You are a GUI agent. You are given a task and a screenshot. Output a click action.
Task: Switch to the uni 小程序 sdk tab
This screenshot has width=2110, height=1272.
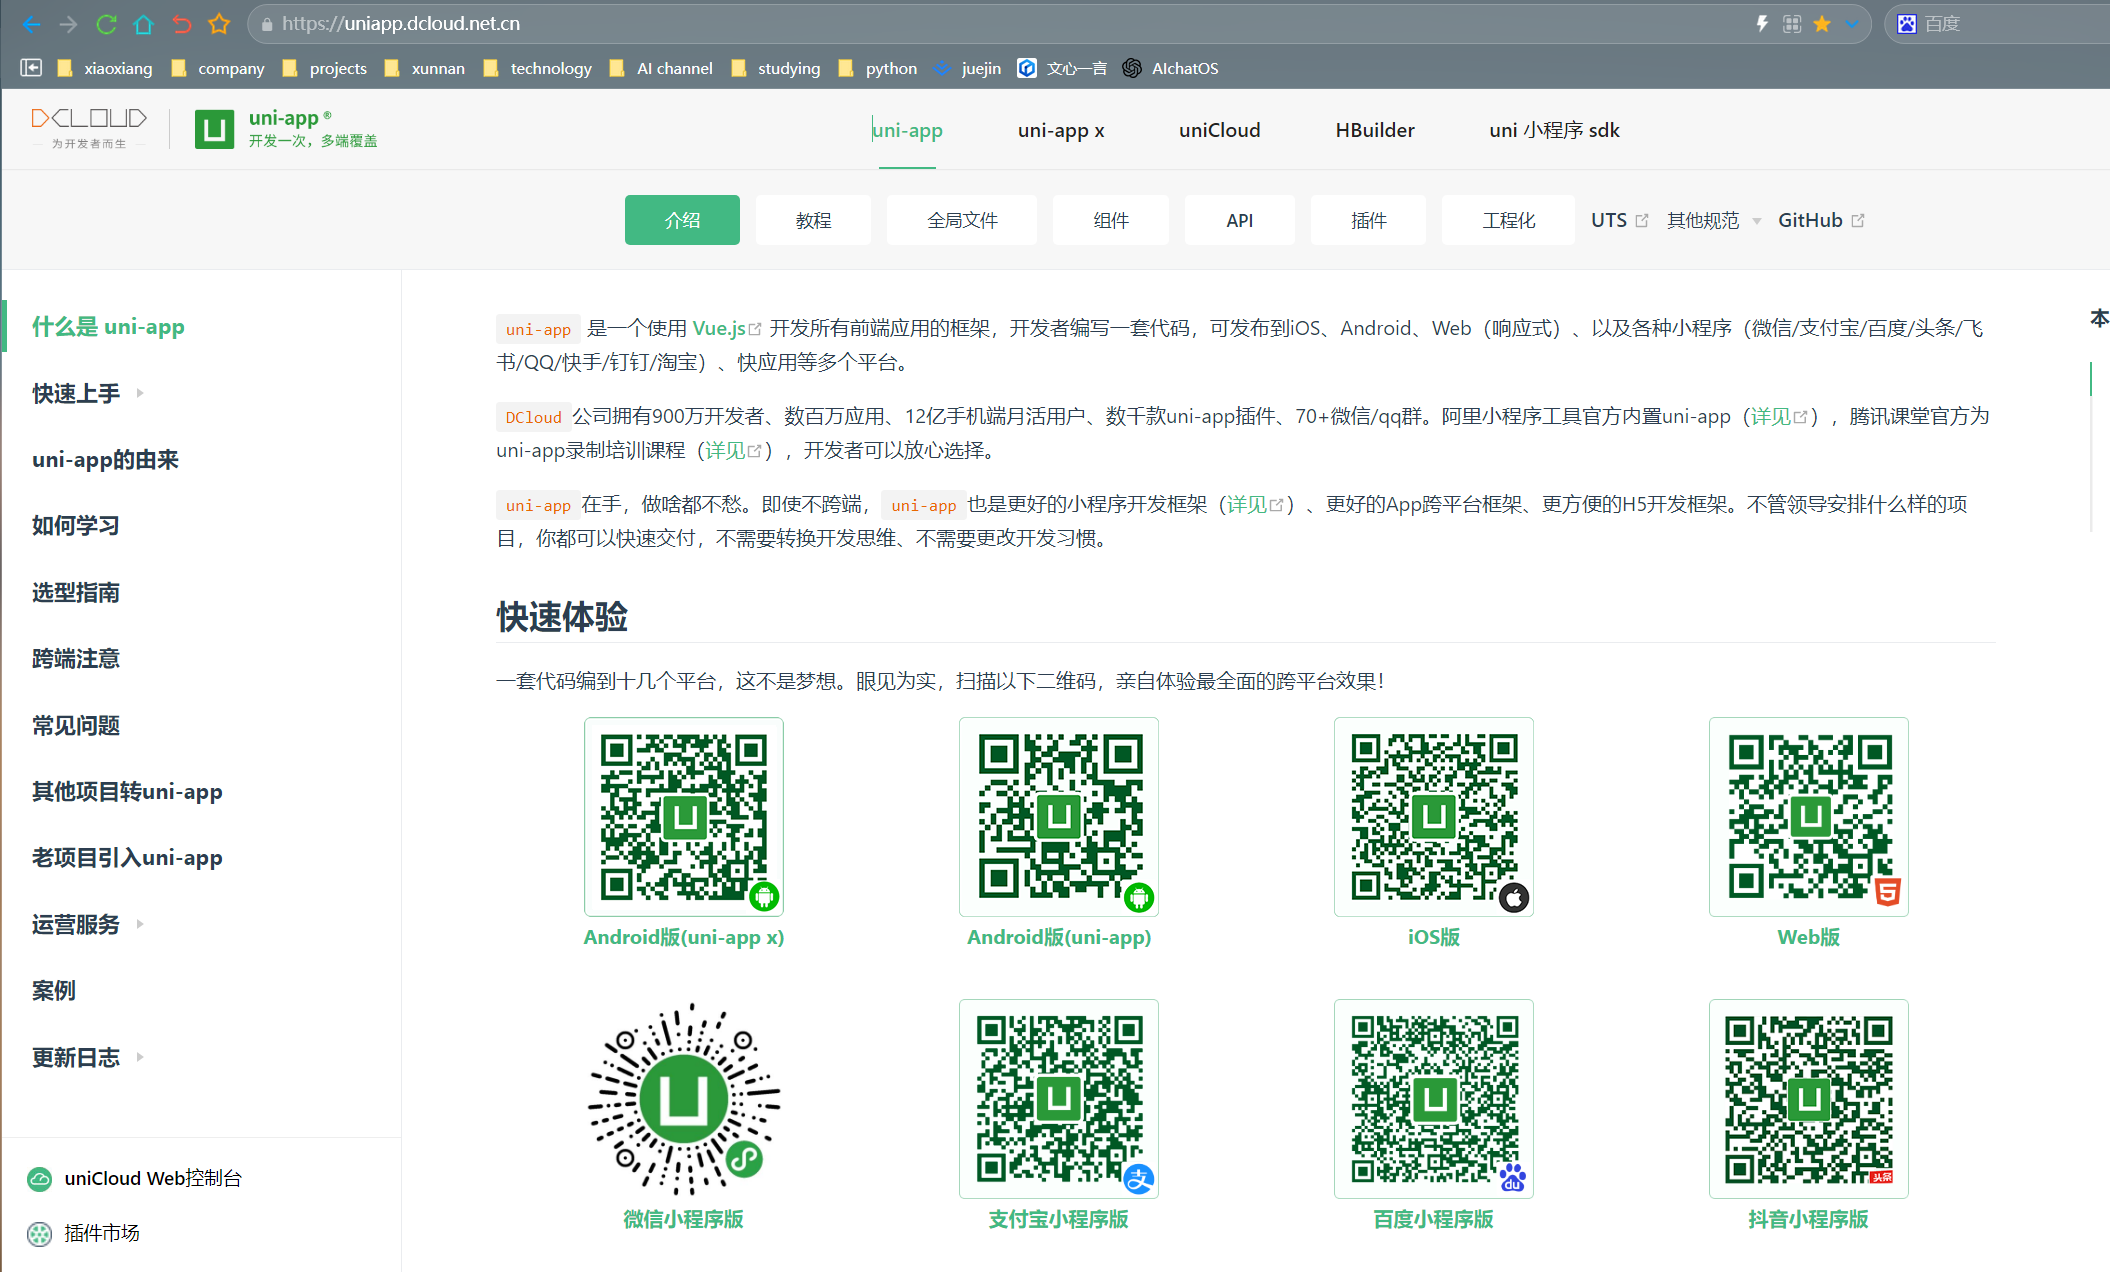[1554, 130]
